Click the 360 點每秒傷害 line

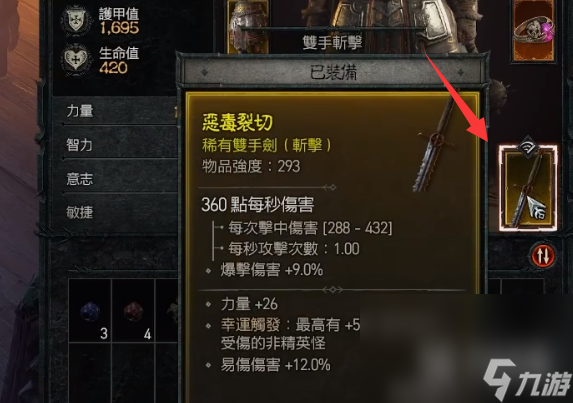(258, 205)
